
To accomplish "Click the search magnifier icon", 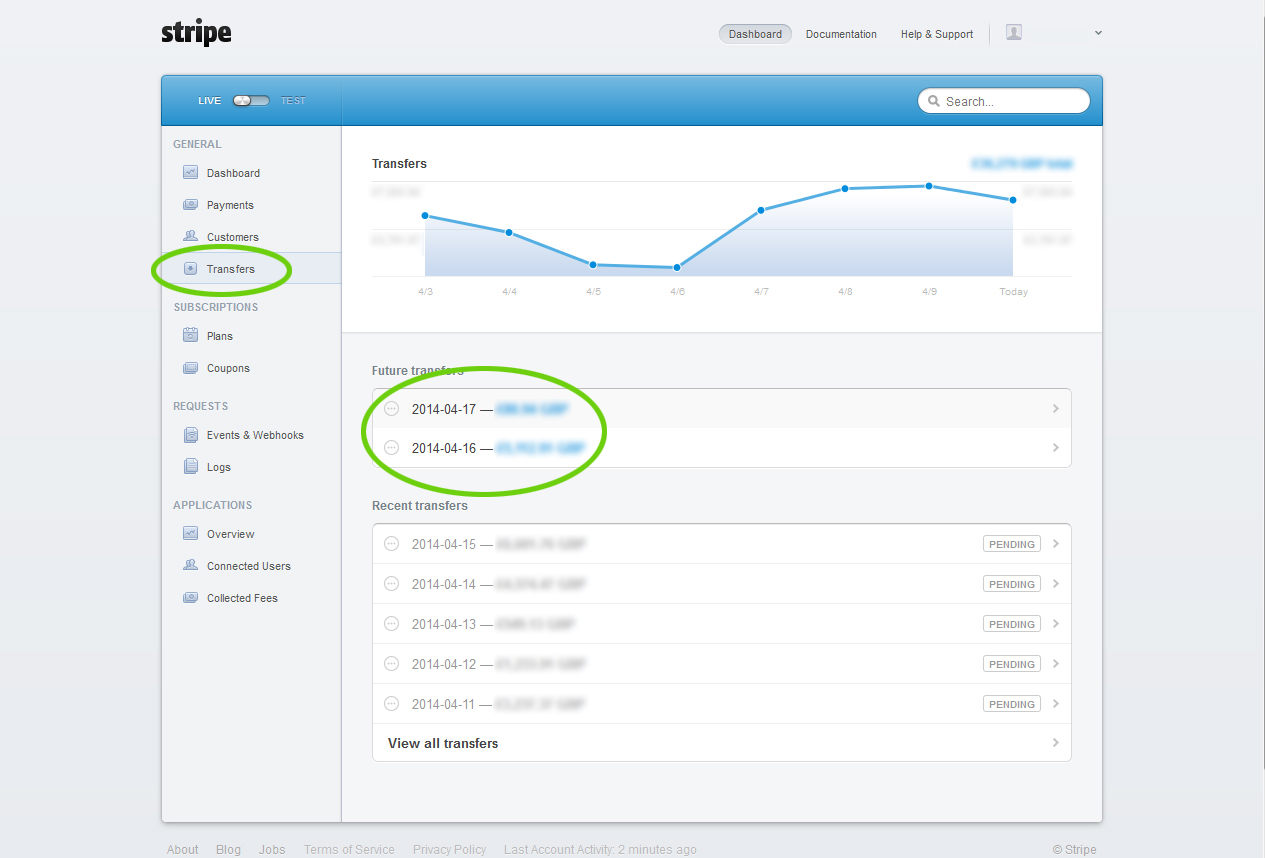I will [x=934, y=101].
